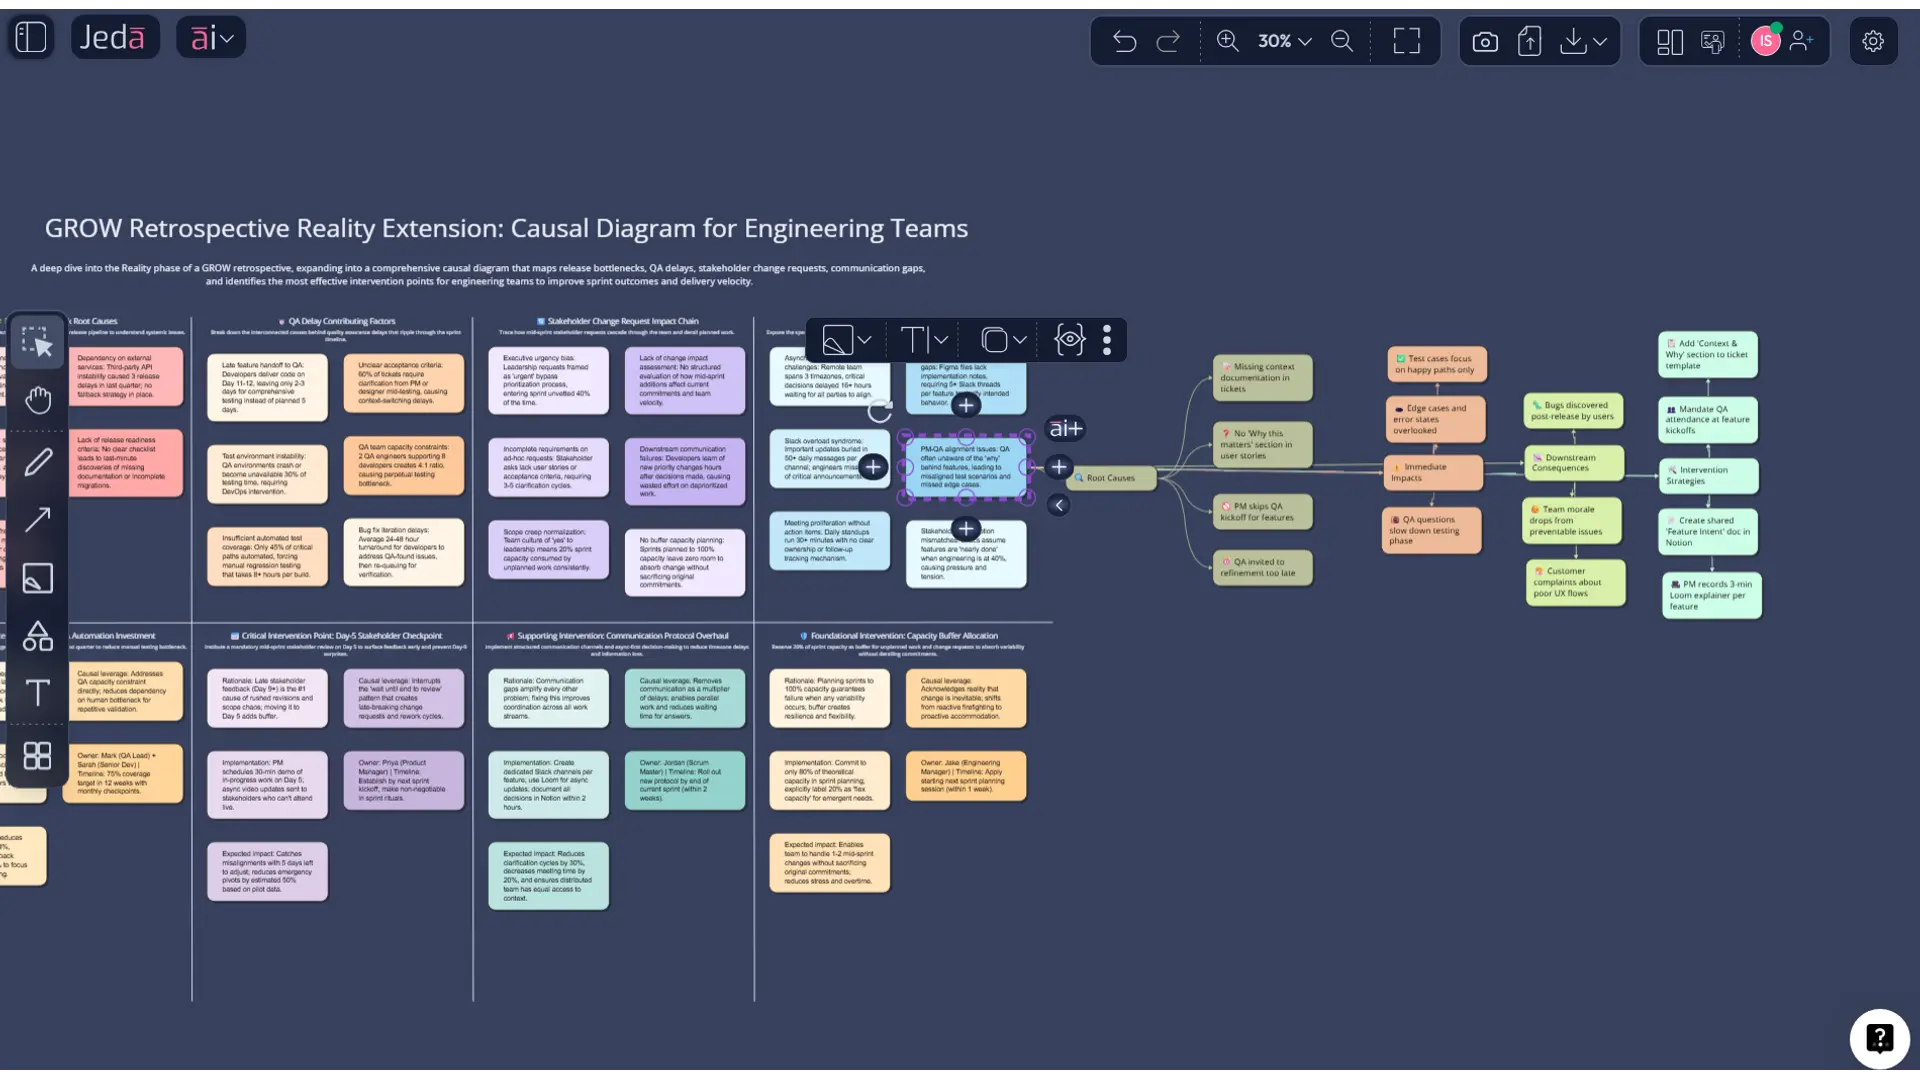Expand the note style chevron in floating toolbar
This screenshot has width=1920, height=1080.
pyautogui.click(x=865, y=340)
